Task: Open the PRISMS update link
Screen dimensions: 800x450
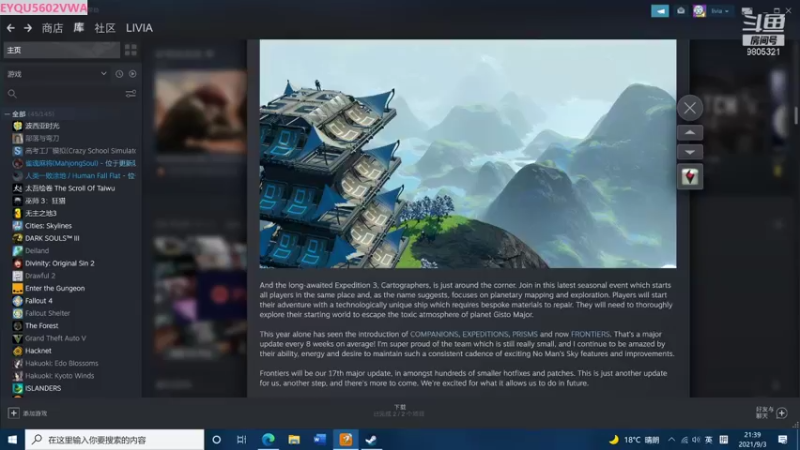Action: (x=525, y=334)
